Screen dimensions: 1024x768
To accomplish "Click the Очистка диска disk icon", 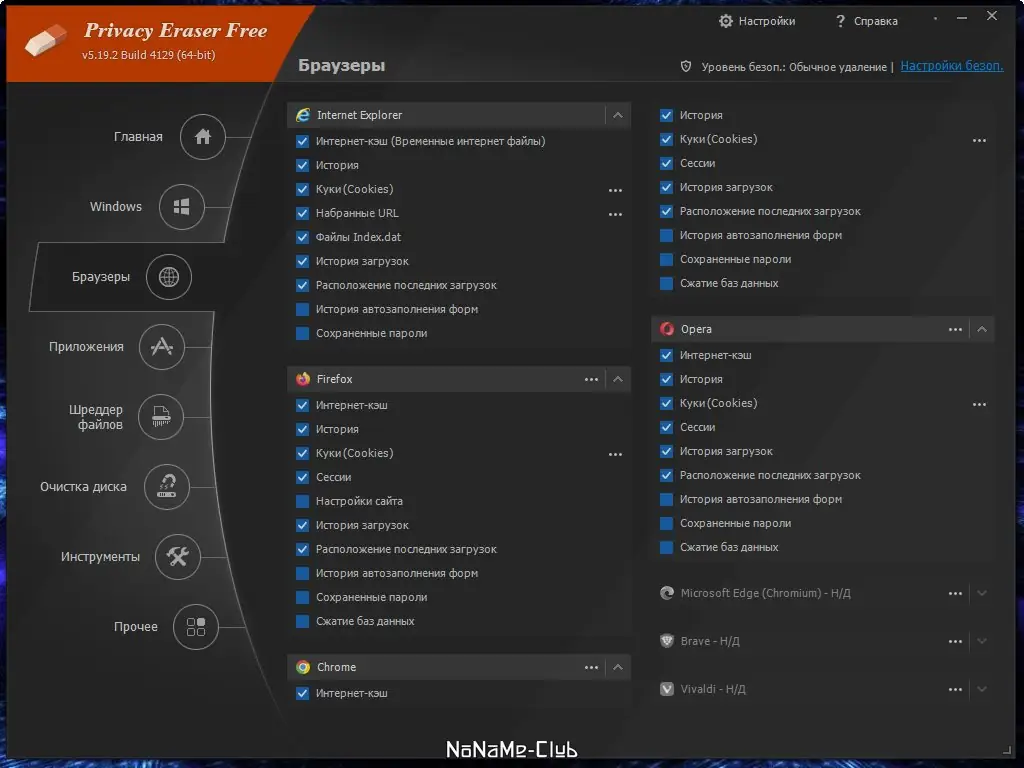I will pyautogui.click(x=167, y=487).
